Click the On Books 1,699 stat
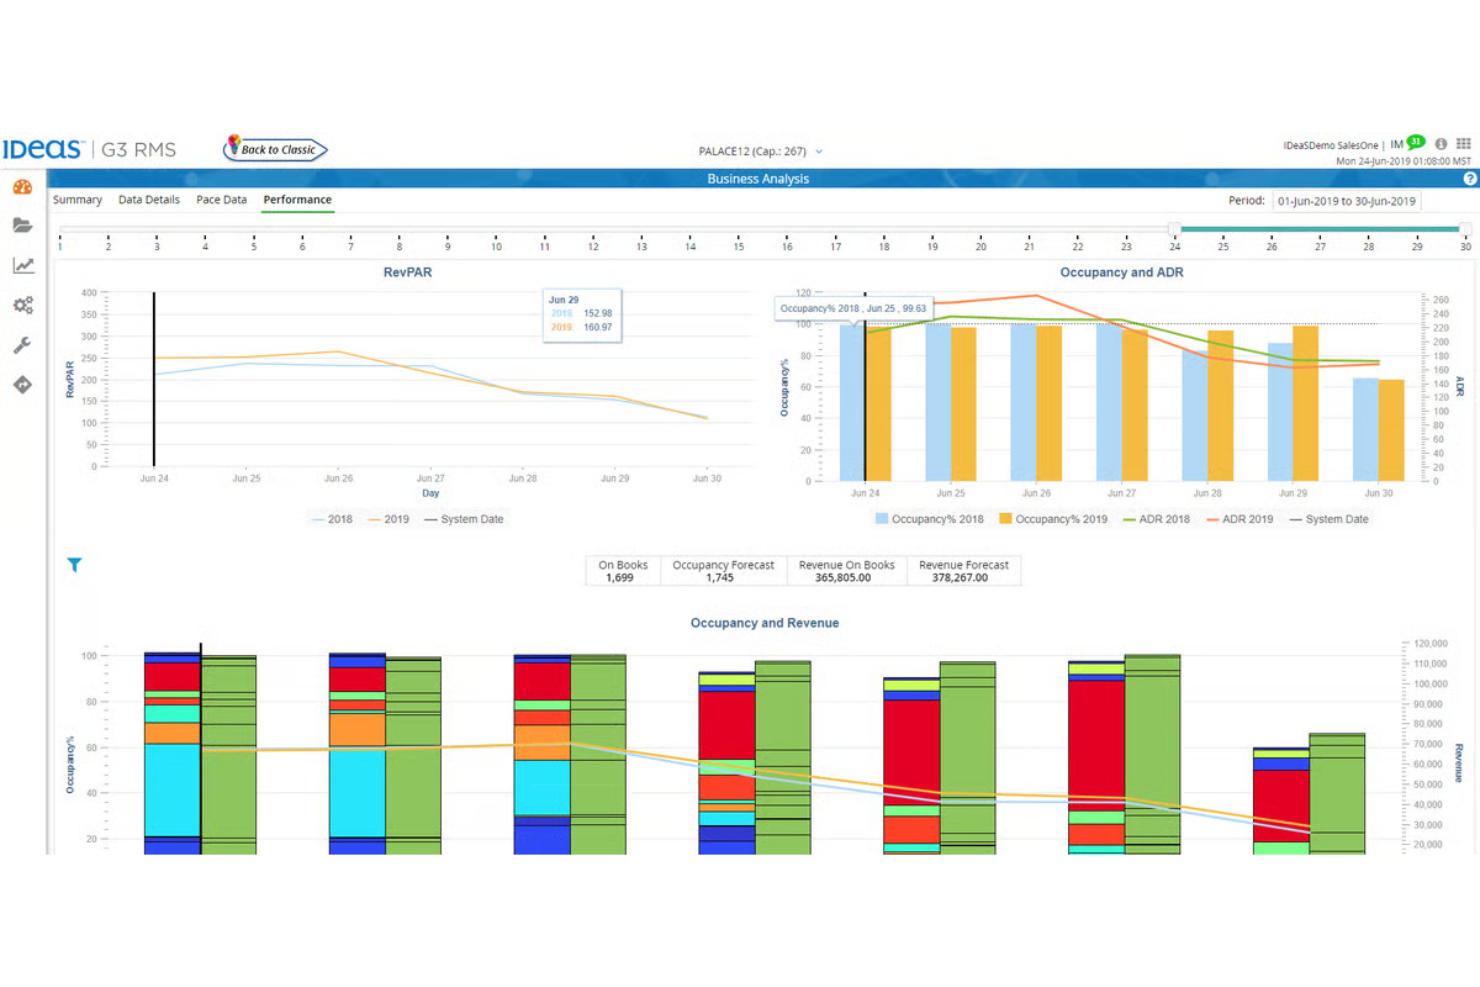 point(622,571)
